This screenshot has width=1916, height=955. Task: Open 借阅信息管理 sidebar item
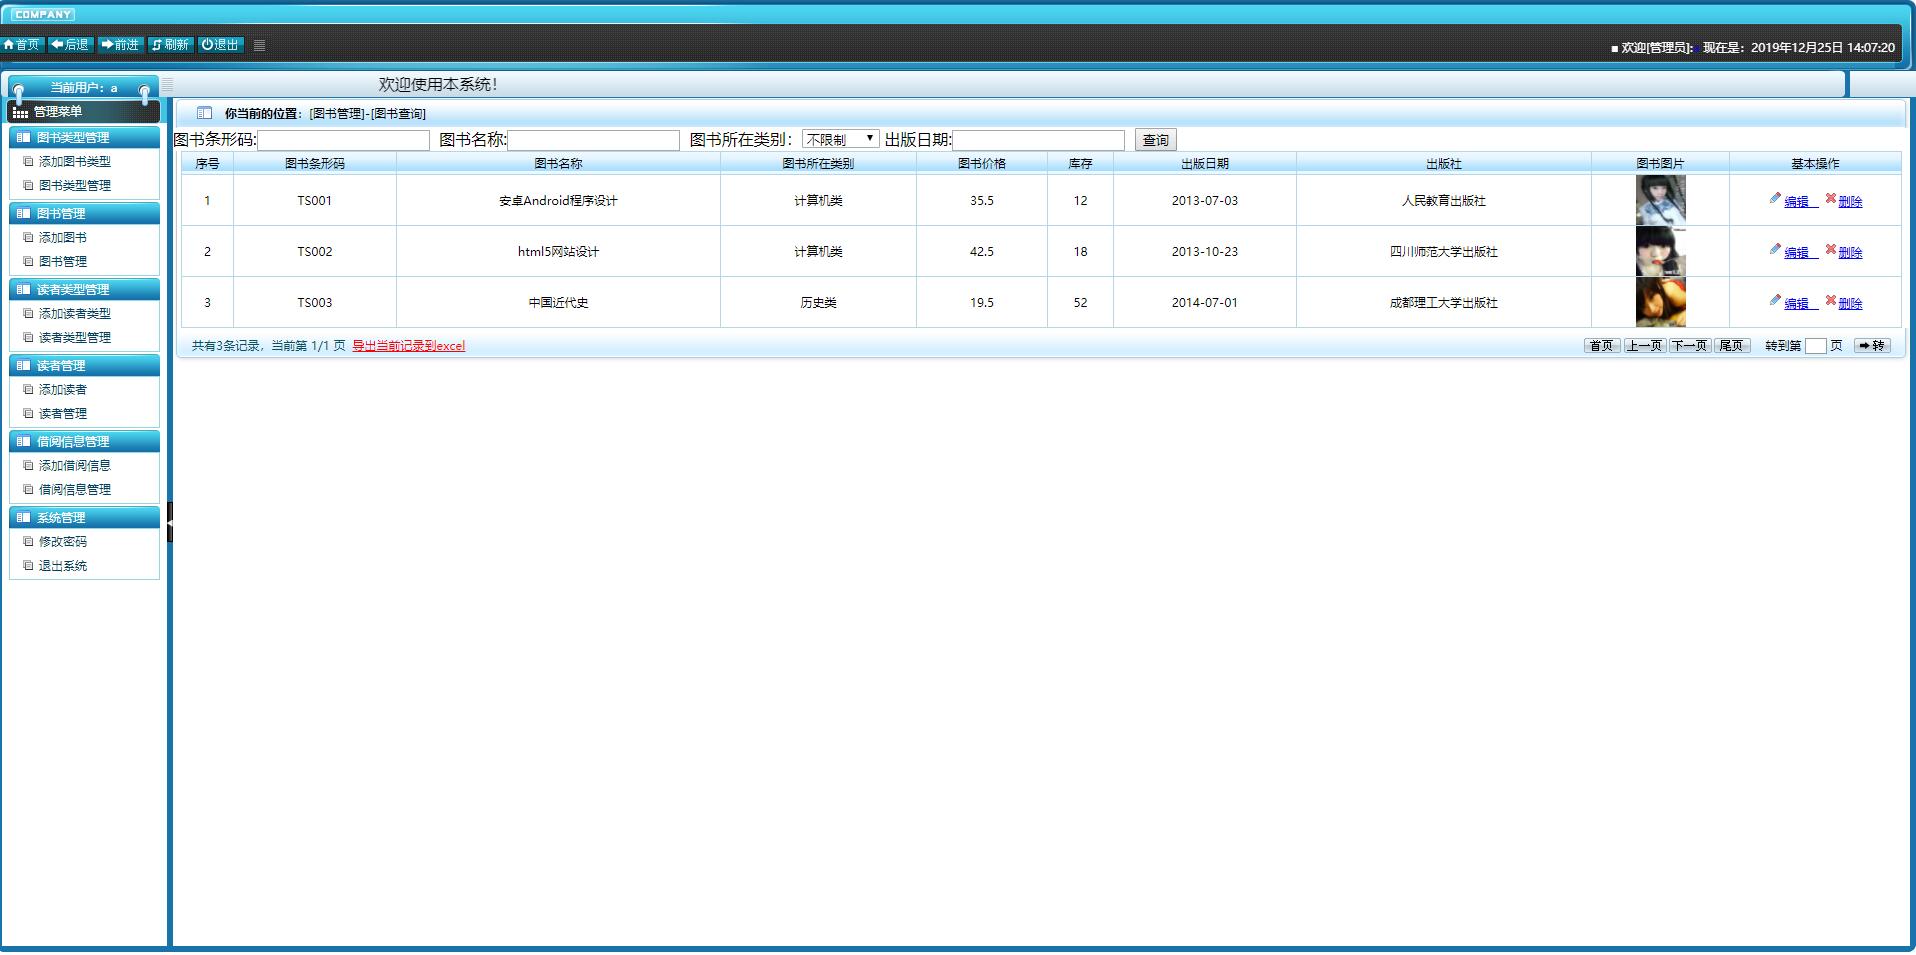(74, 489)
